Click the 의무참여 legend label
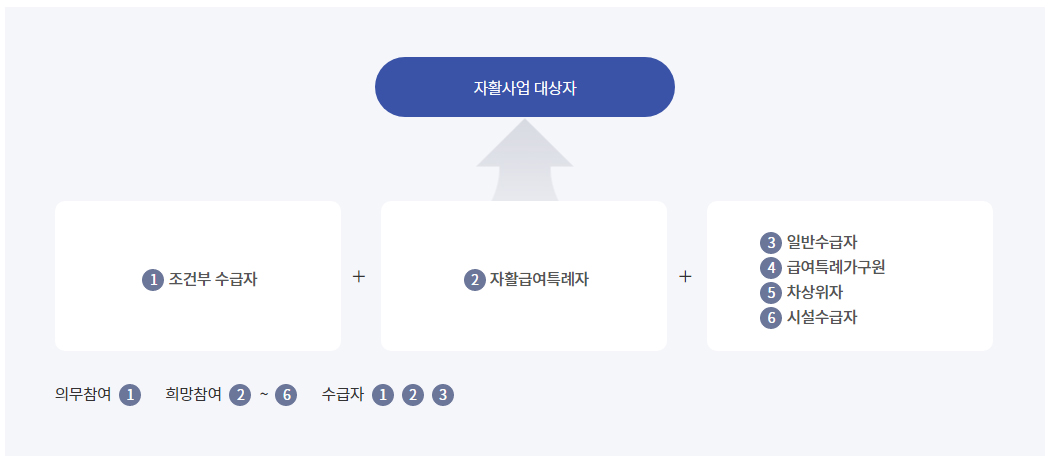Viewport: 1049px width, 457px height. click(83, 395)
